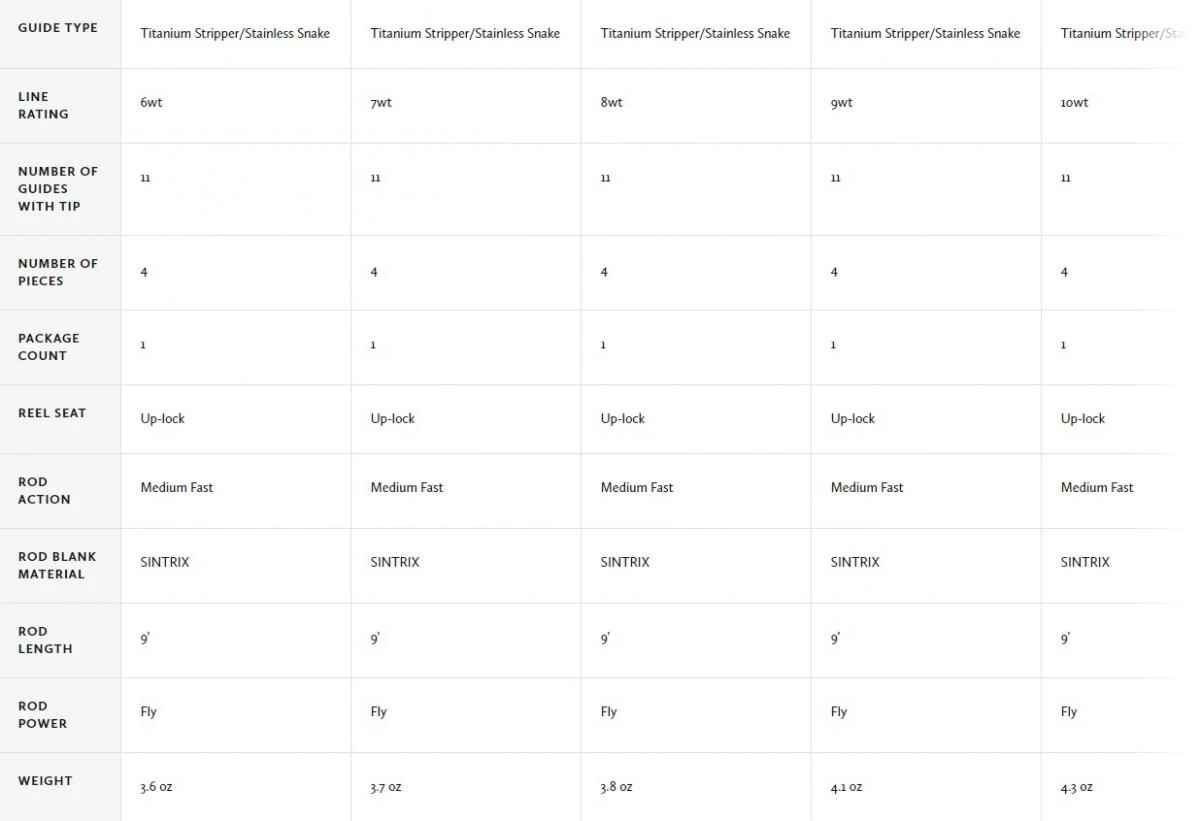
Task: Click Up-lock in the 7wt column
Action: pos(392,419)
